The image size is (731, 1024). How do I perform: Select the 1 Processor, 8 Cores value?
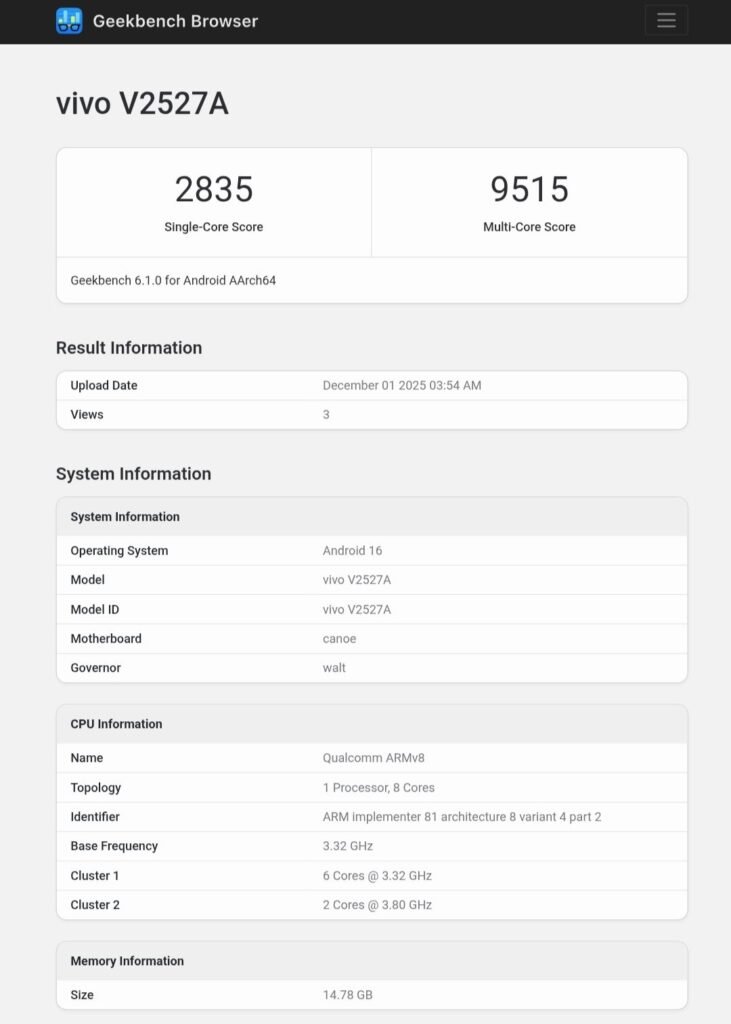click(378, 788)
